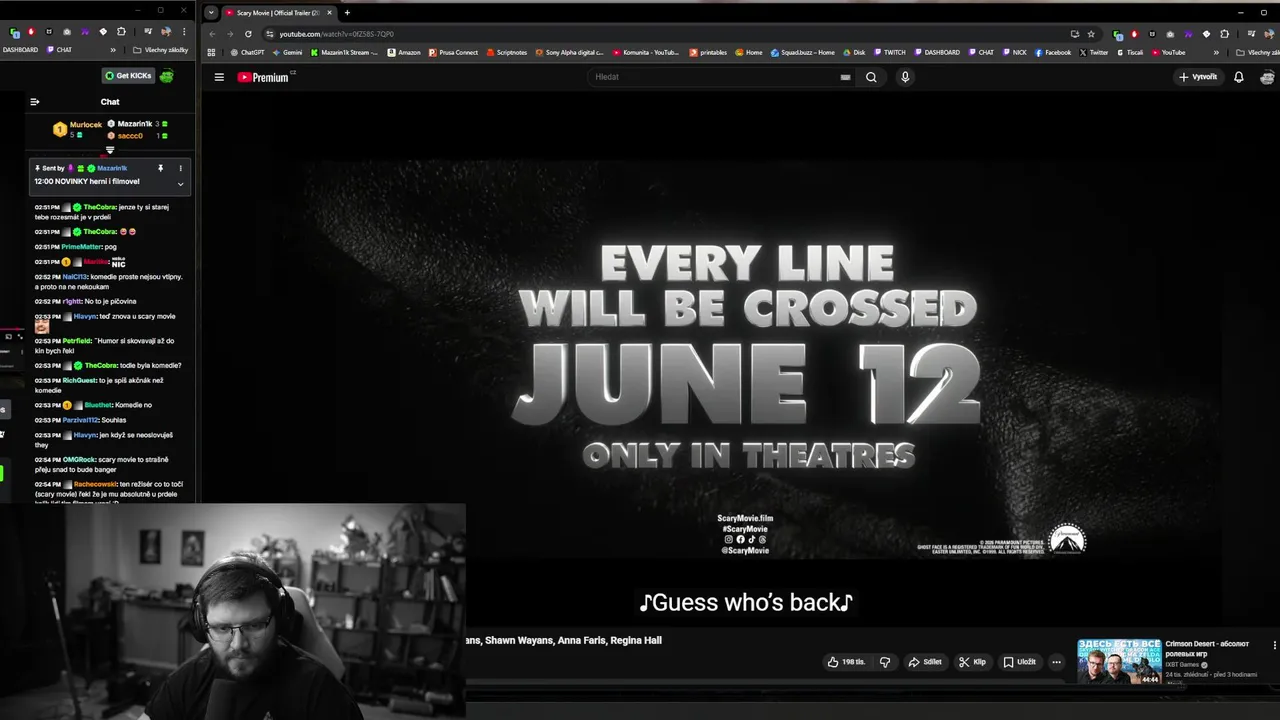Expand hidden bookmarks chevron in chat window
This screenshot has height=720, width=1280.
[x=112, y=50]
